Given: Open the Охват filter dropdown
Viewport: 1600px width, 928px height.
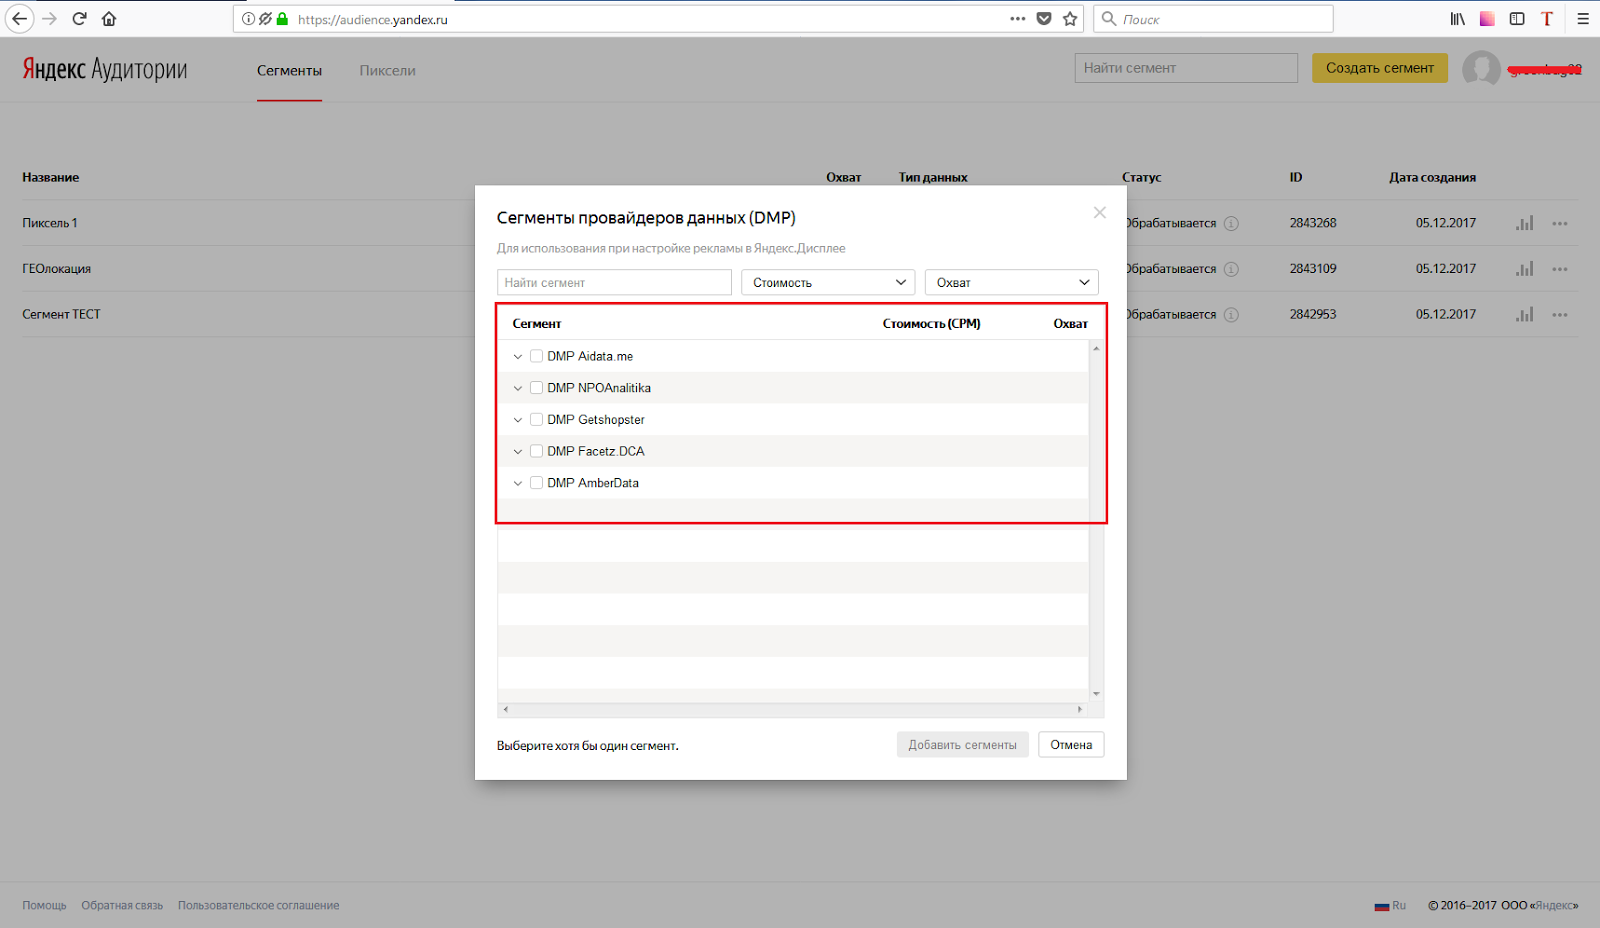Looking at the screenshot, I should click(1012, 282).
